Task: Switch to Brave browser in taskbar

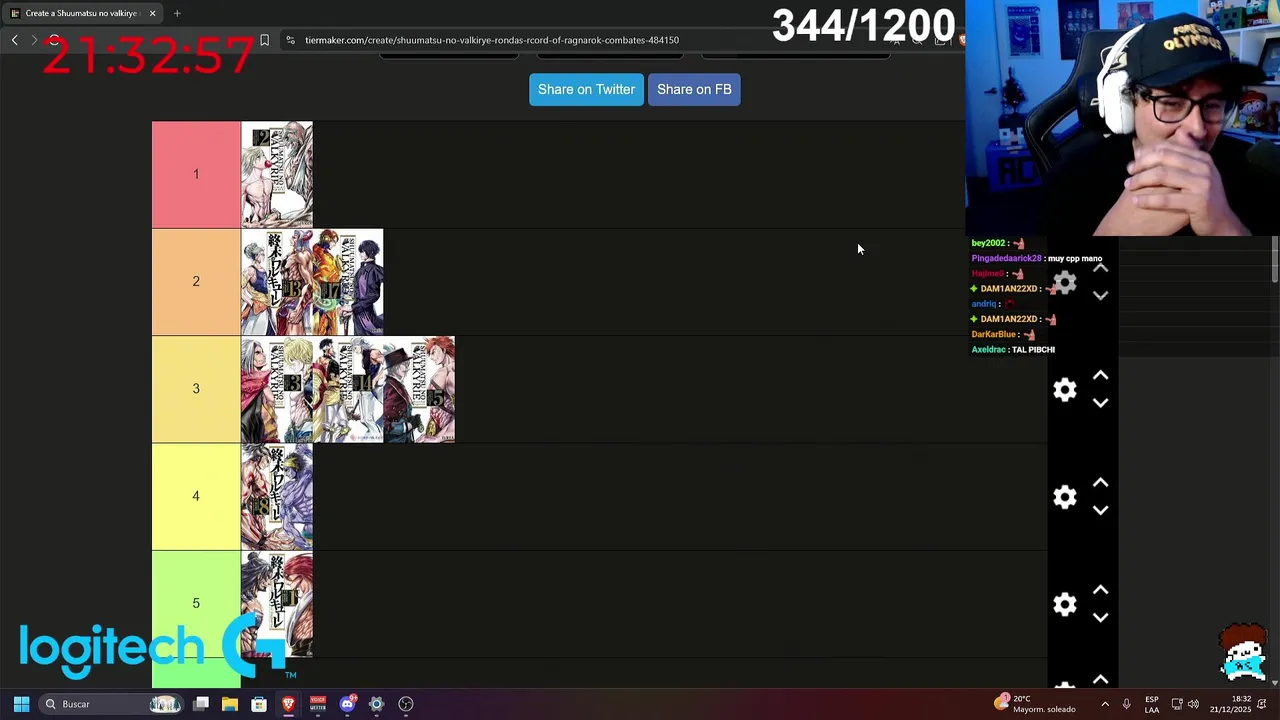Action: coord(288,704)
